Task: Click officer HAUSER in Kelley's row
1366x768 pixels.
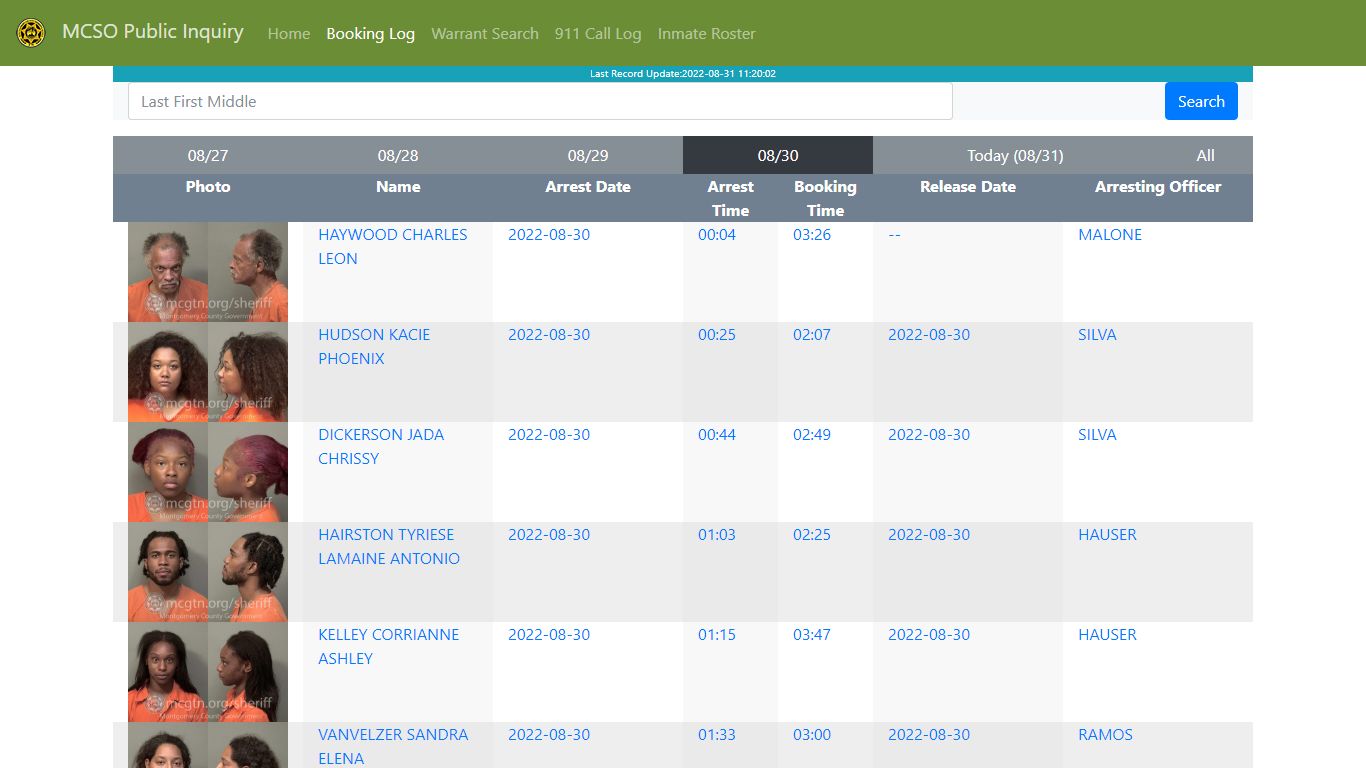Action: 1107,634
